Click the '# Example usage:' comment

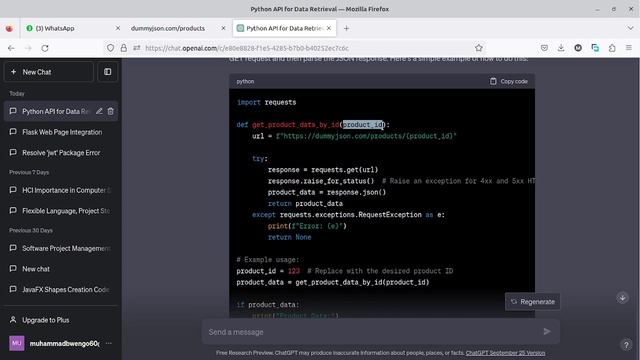pos(268,260)
